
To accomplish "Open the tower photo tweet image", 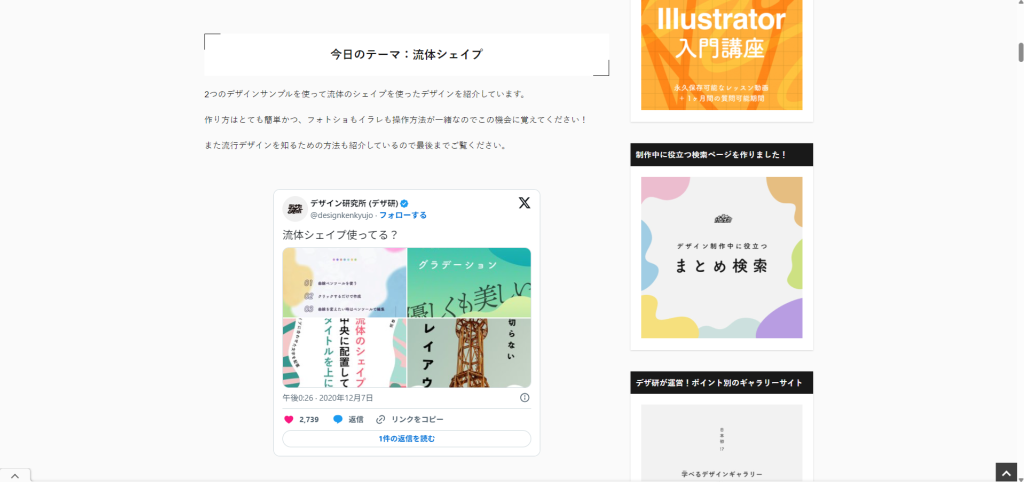I will (469, 353).
